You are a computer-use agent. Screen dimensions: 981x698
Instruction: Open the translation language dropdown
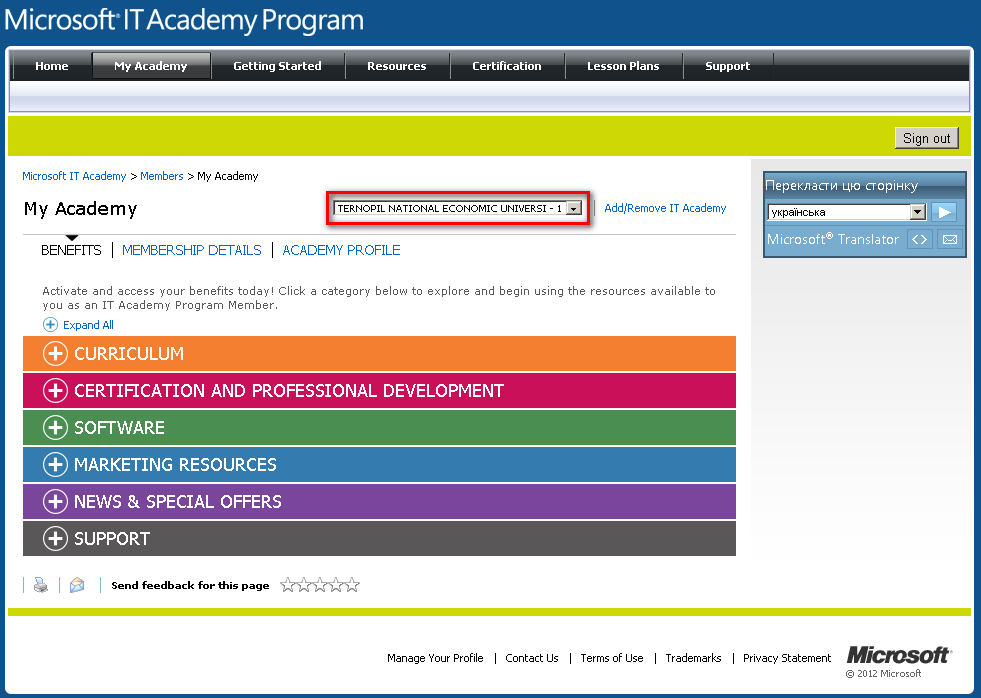[846, 212]
